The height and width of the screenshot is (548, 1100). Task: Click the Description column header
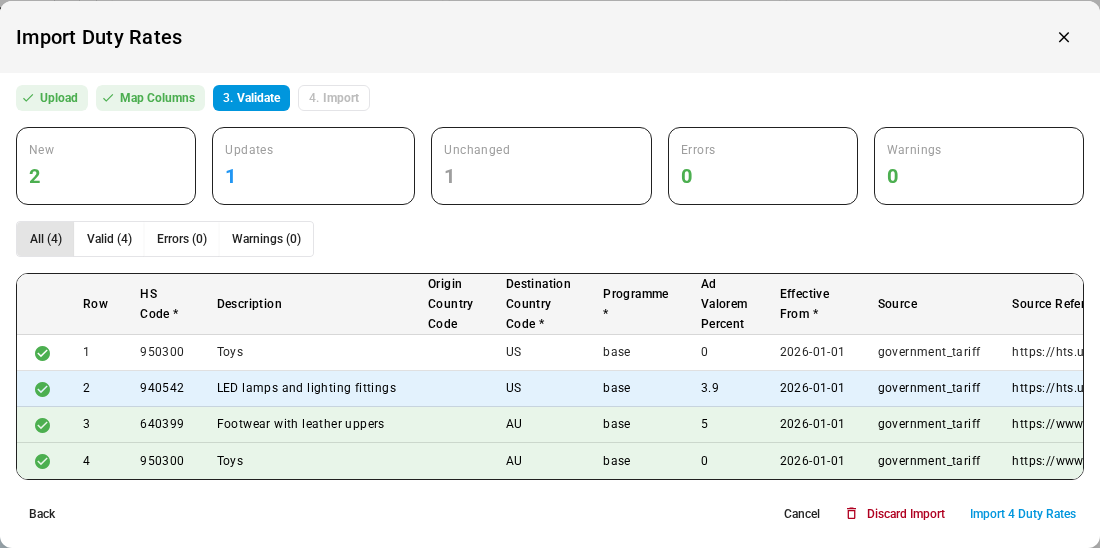click(249, 304)
